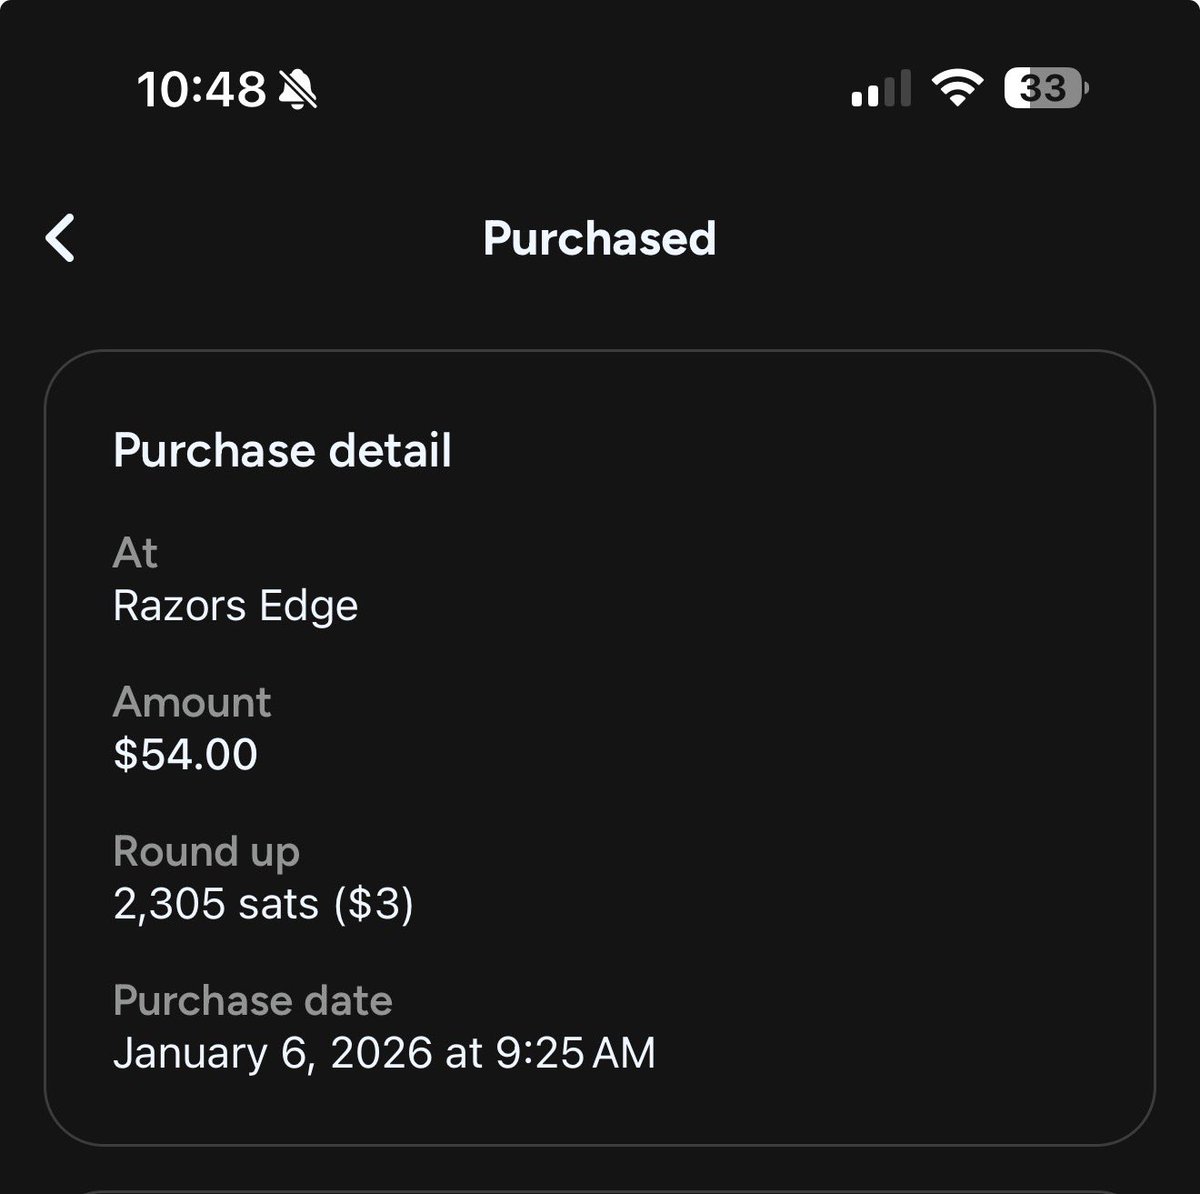1200x1194 pixels.
Task: Tap the silent mode bell icon
Action: (298, 91)
